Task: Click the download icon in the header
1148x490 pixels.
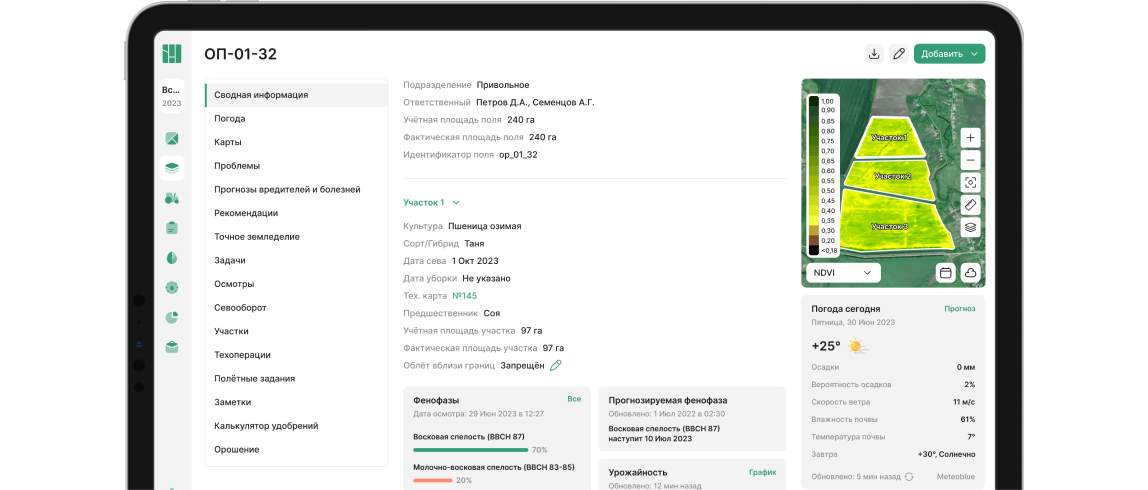Action: click(874, 54)
